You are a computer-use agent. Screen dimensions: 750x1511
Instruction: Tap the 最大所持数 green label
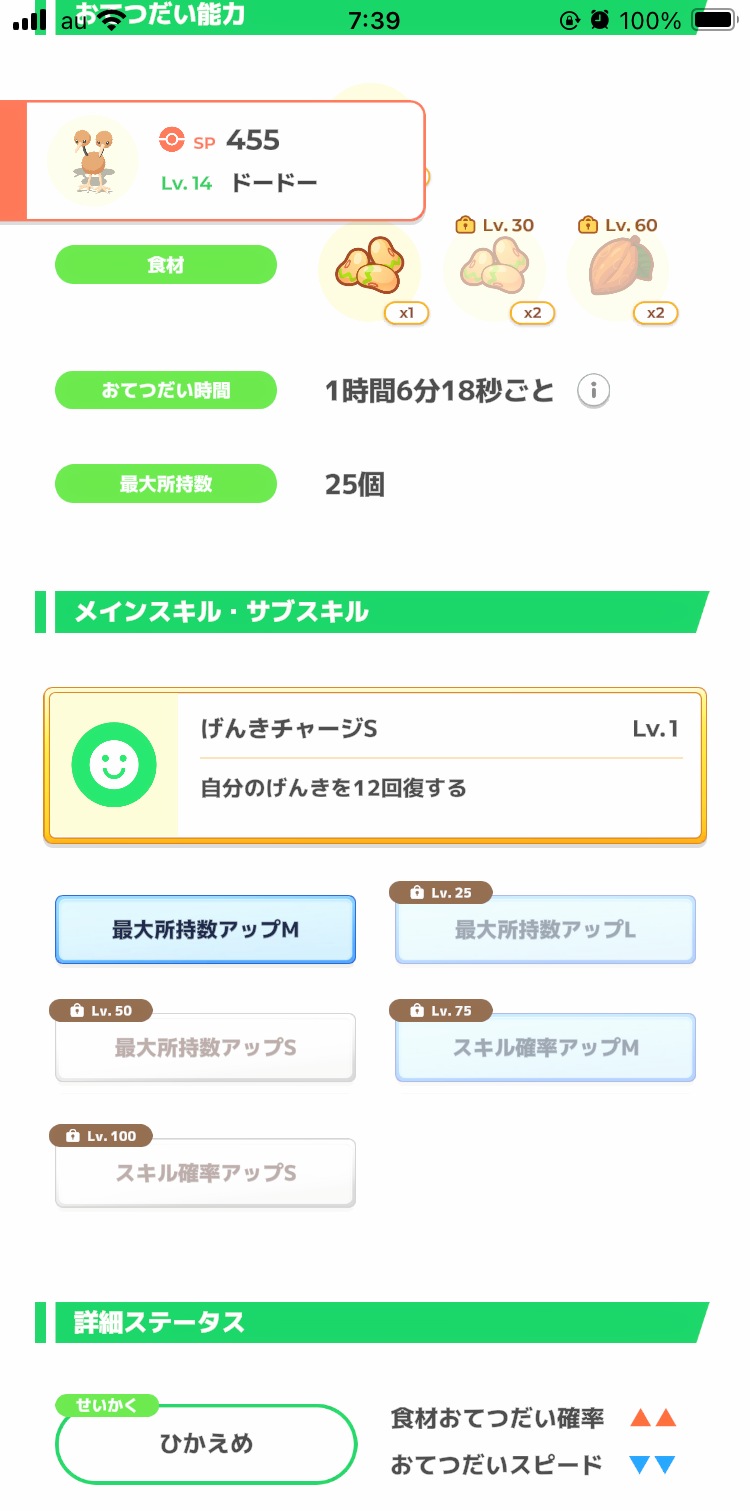click(165, 484)
